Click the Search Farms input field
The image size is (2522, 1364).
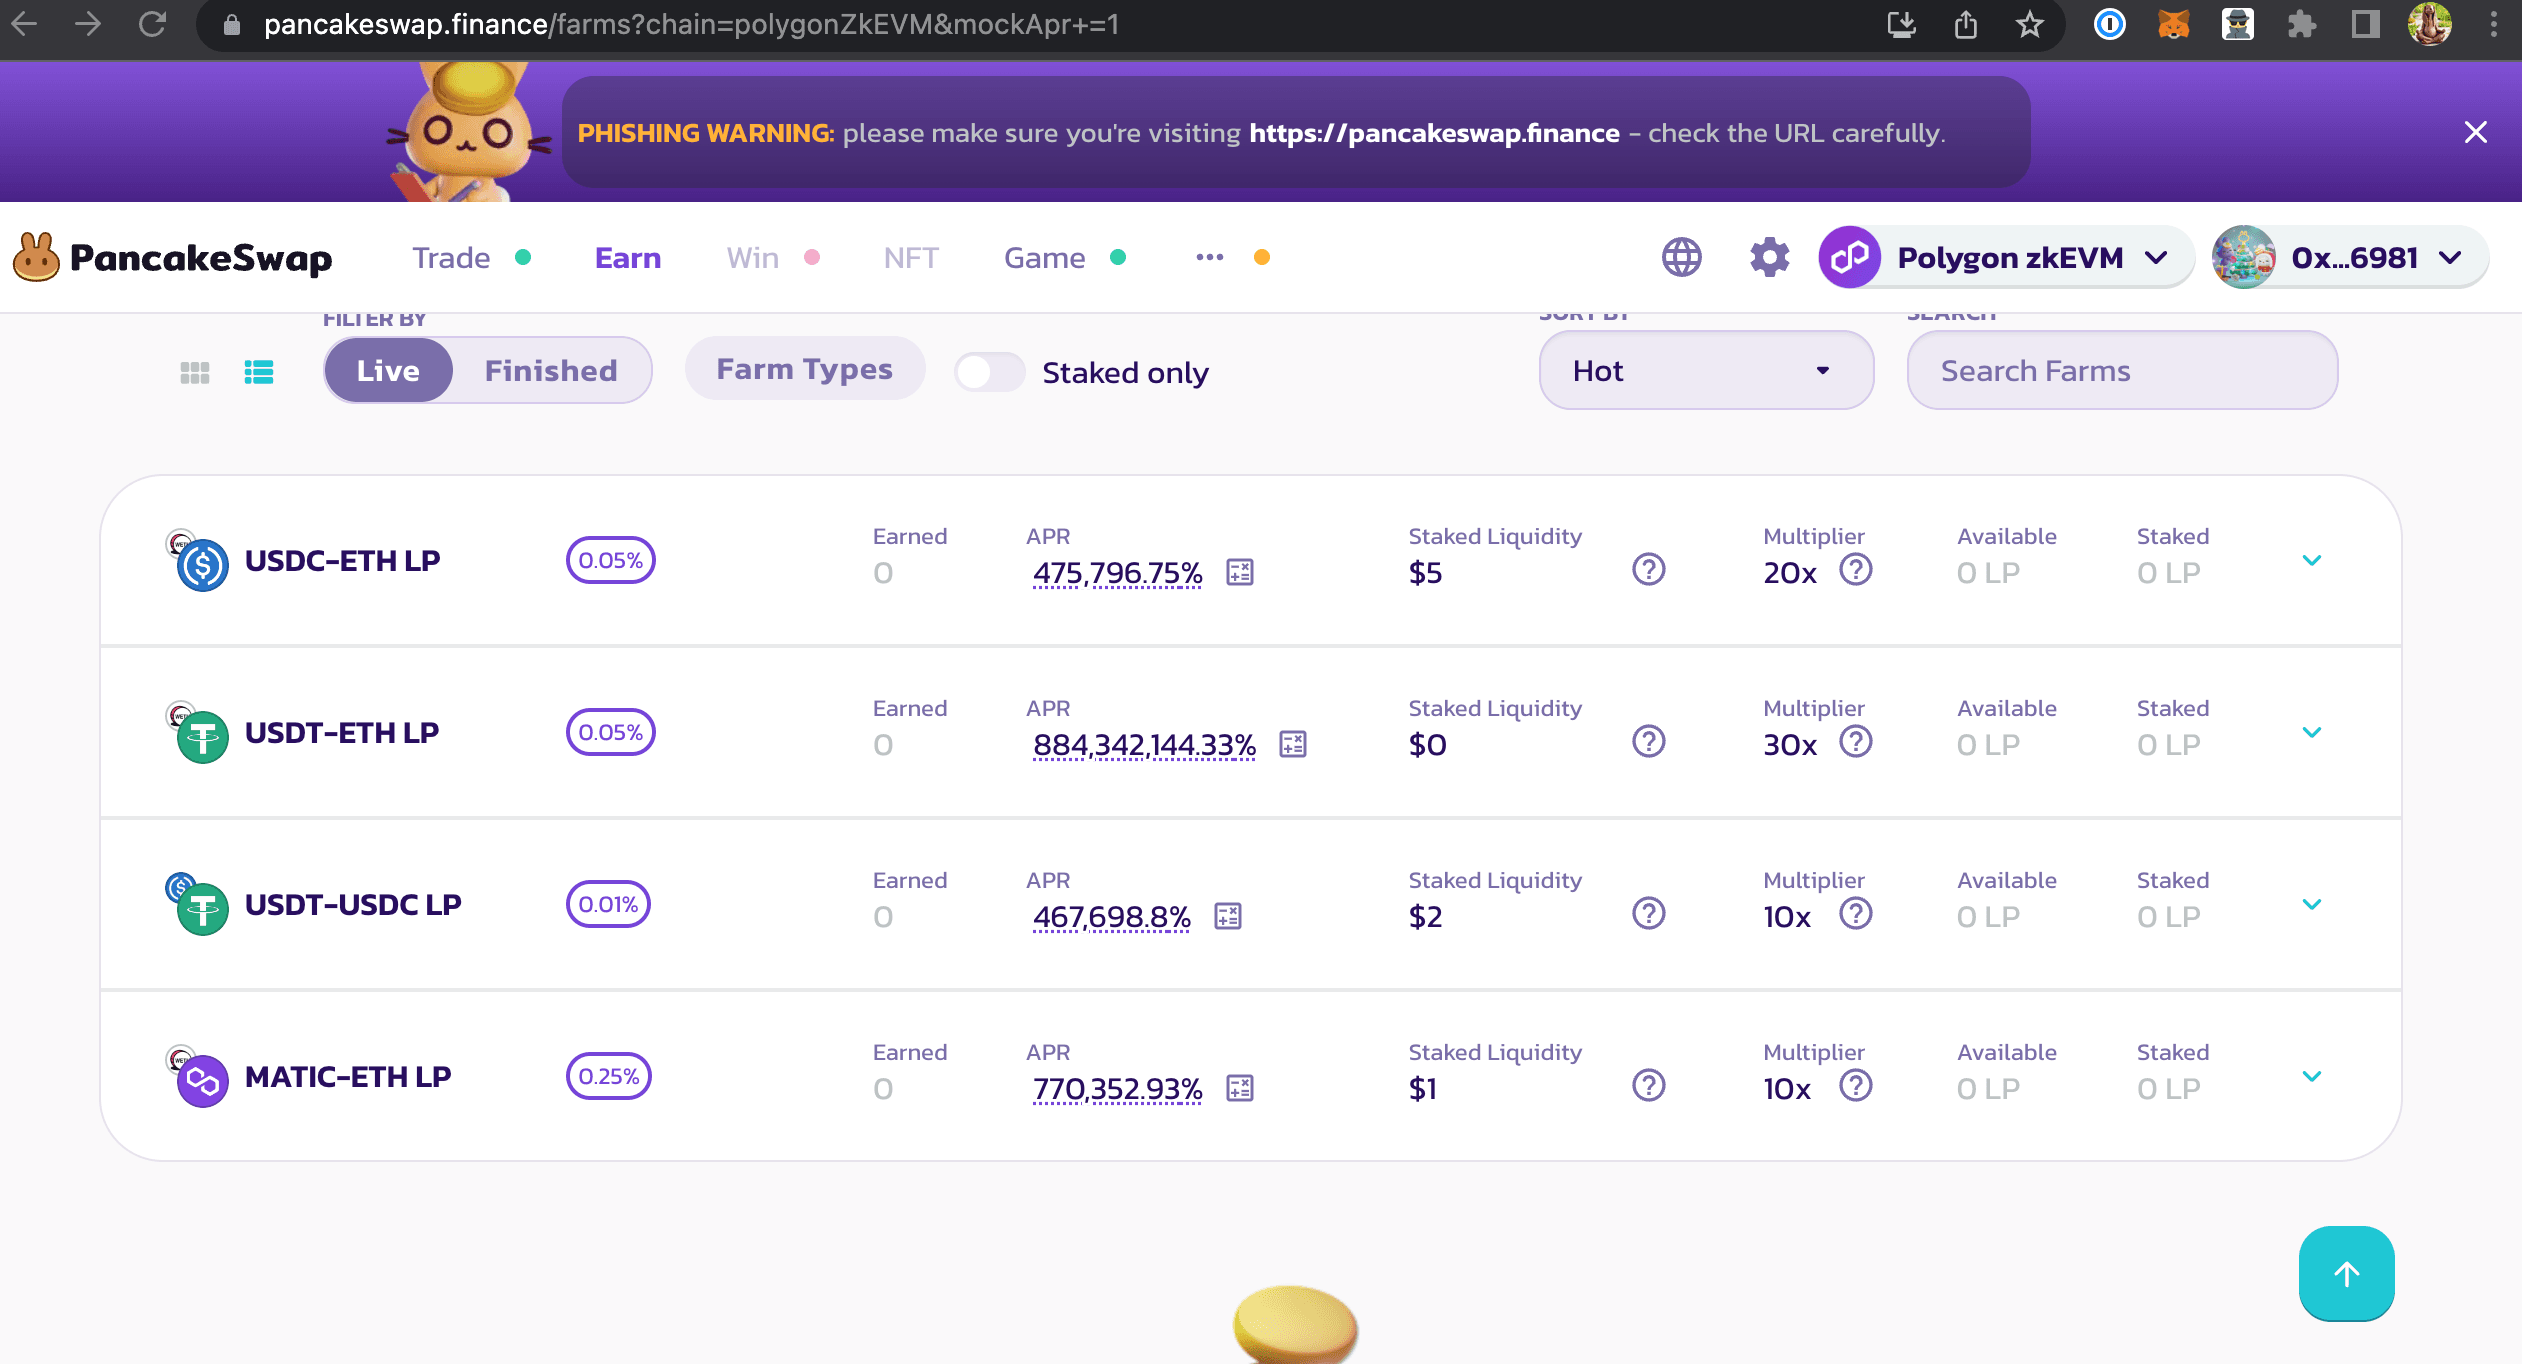pos(2121,371)
